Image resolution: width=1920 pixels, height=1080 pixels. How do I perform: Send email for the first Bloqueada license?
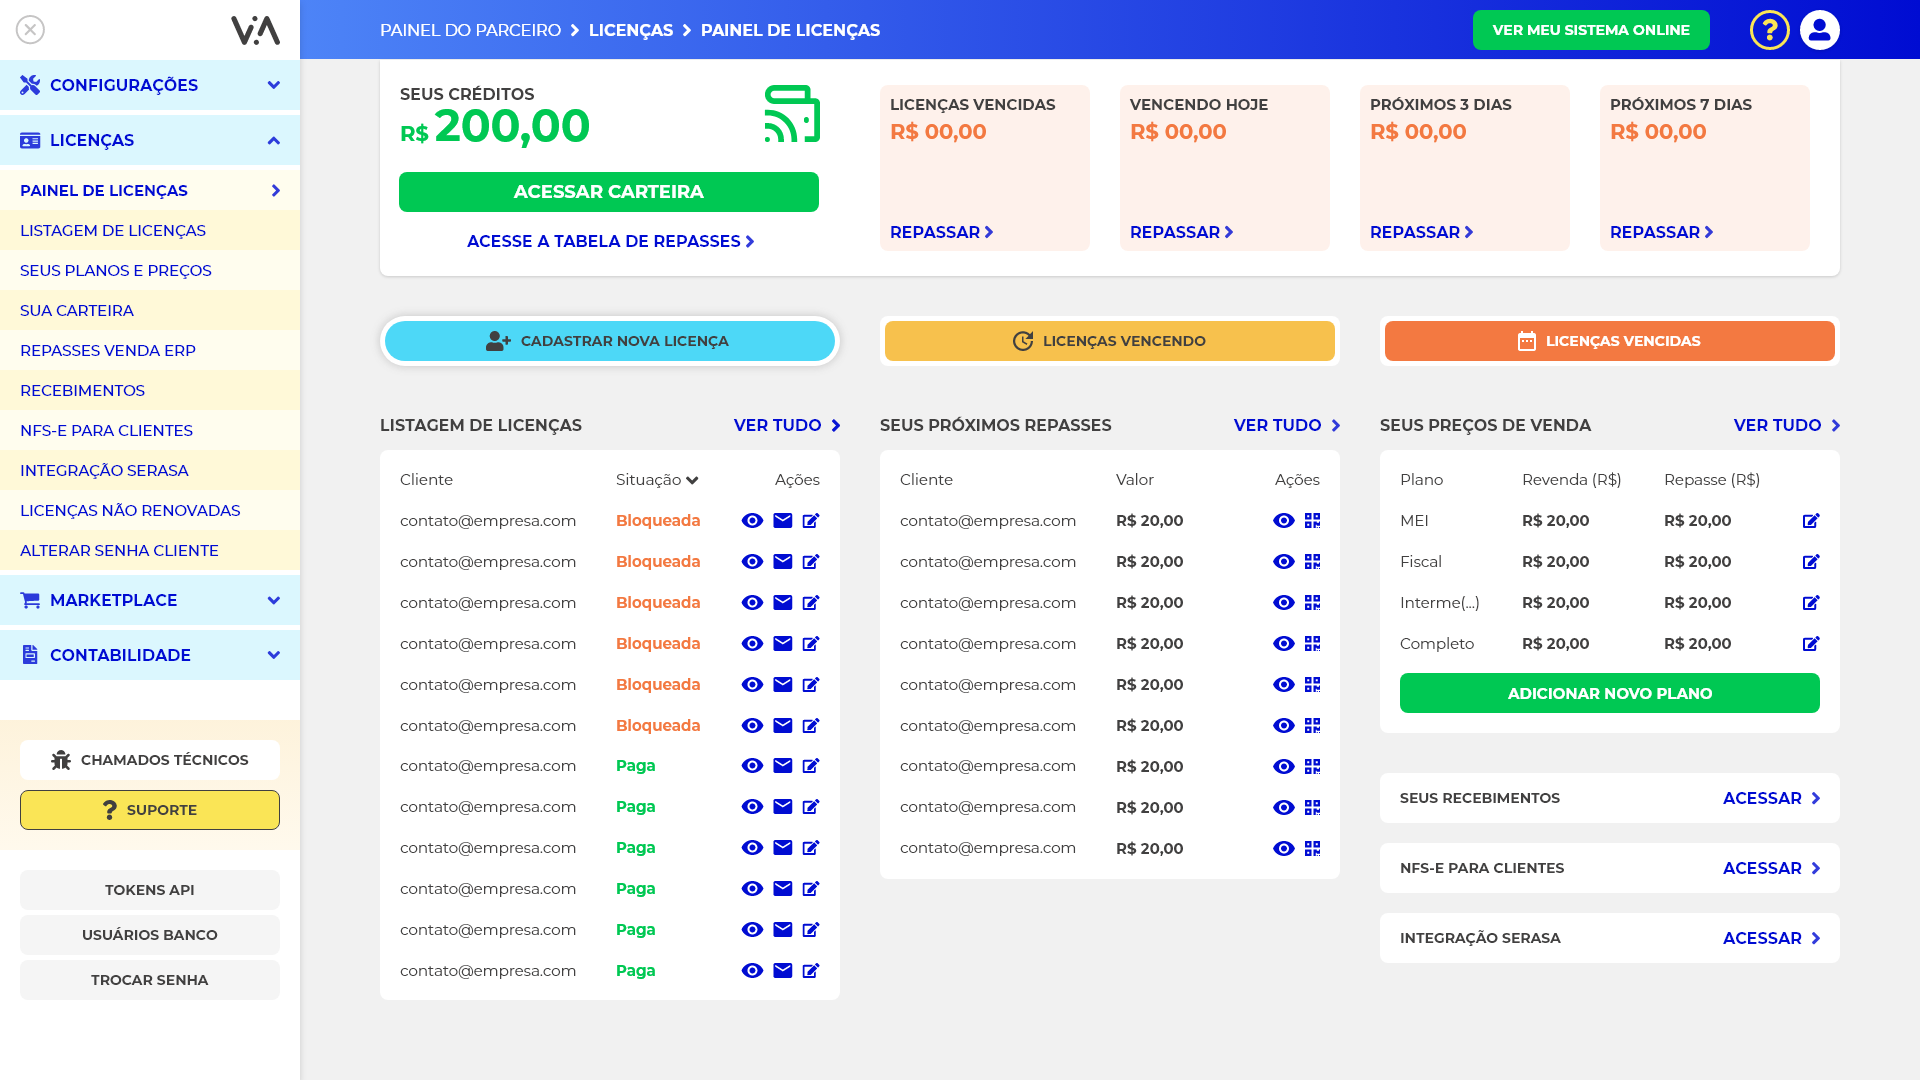click(x=783, y=521)
